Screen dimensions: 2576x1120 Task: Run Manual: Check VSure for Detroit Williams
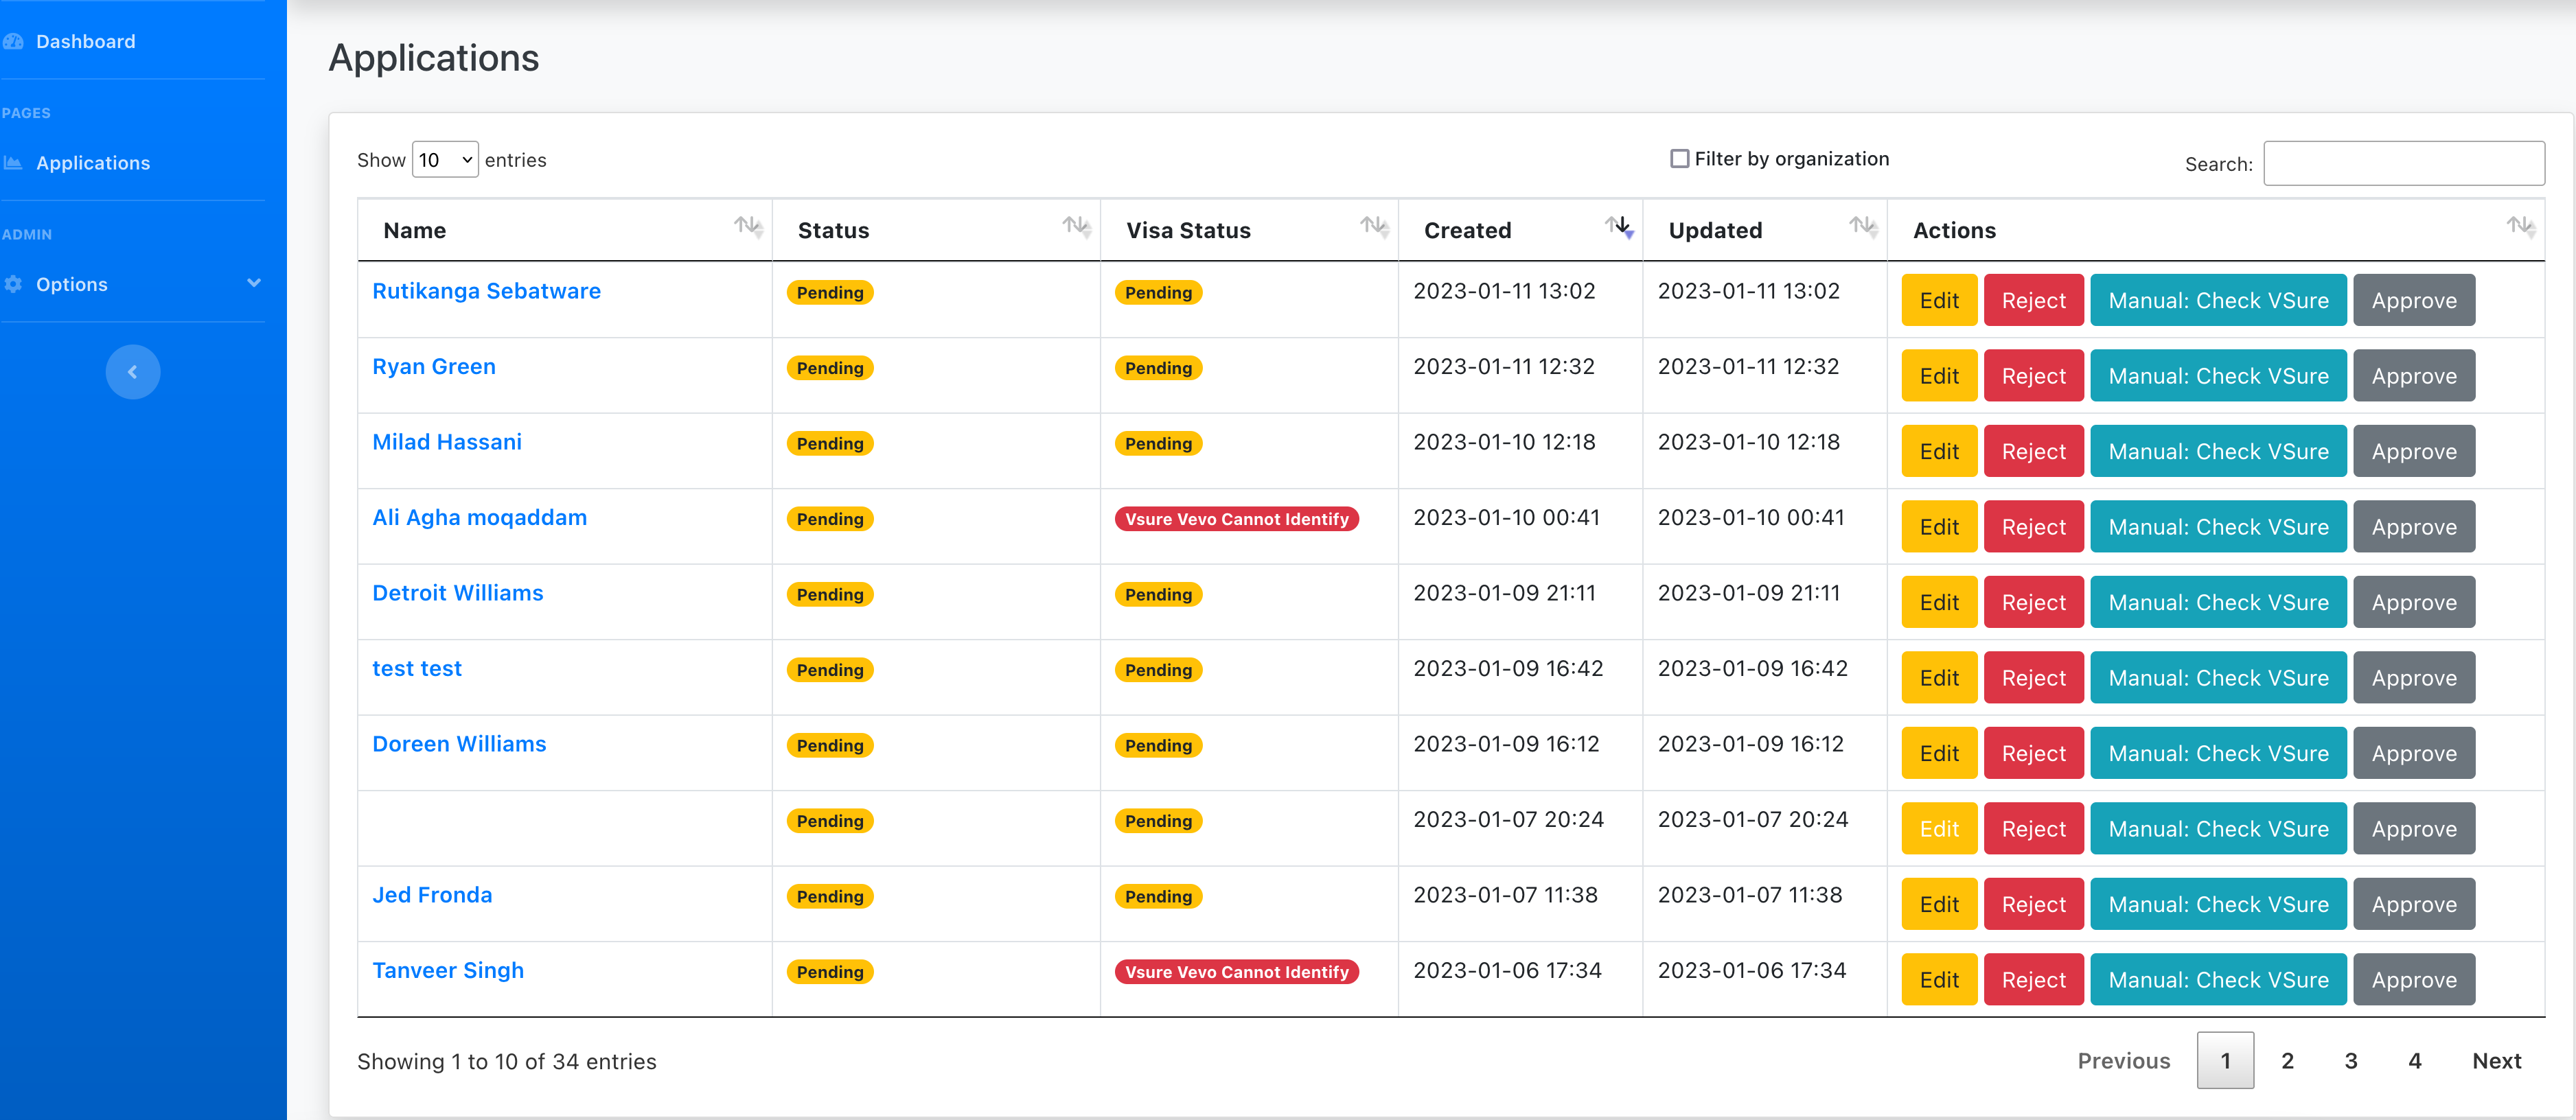point(2218,602)
